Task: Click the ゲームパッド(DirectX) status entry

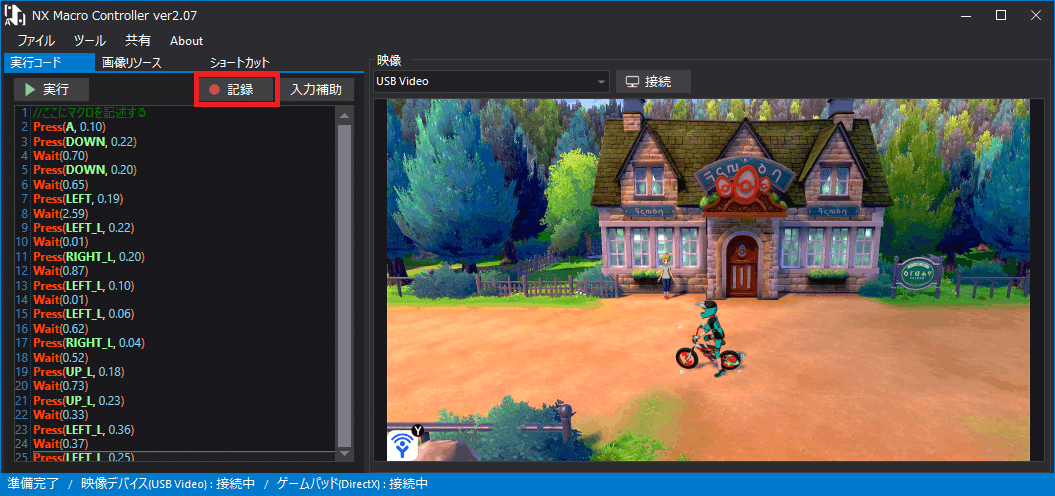Action: [x=353, y=484]
